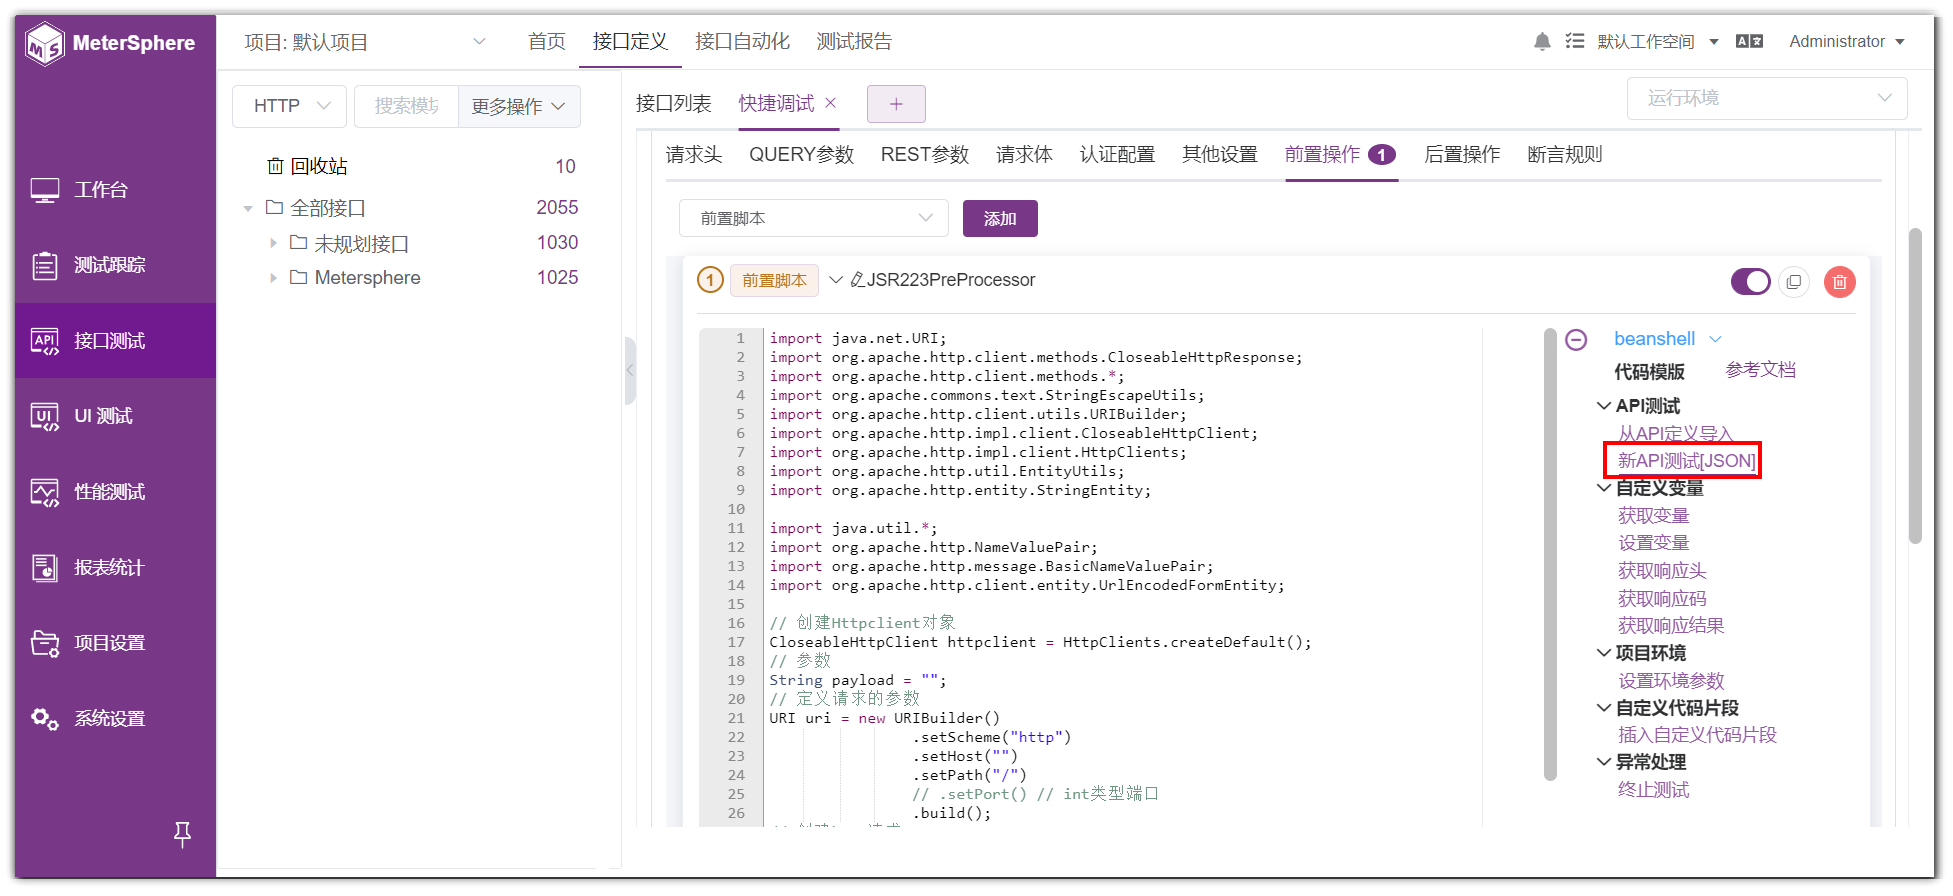1953x896 pixels.
Task: Open 报表统计 report statistics module
Action: [110, 568]
